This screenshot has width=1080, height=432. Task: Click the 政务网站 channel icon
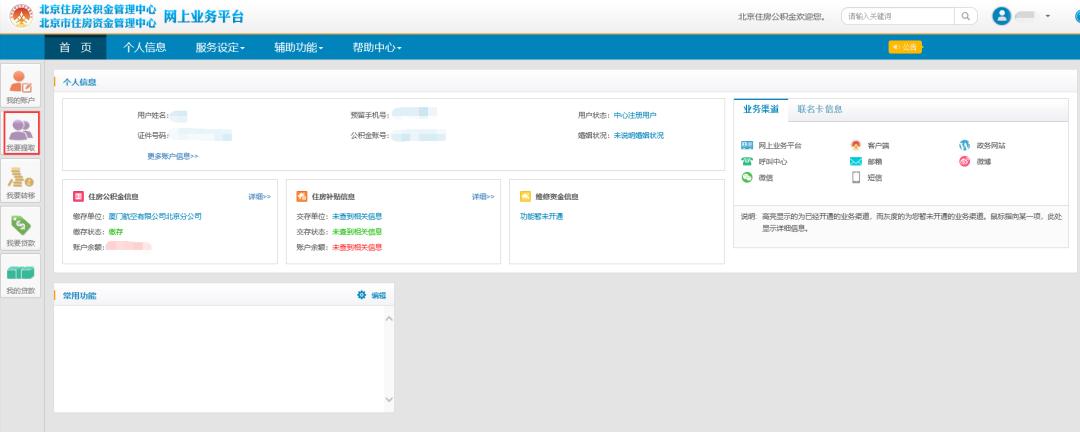click(x=964, y=145)
